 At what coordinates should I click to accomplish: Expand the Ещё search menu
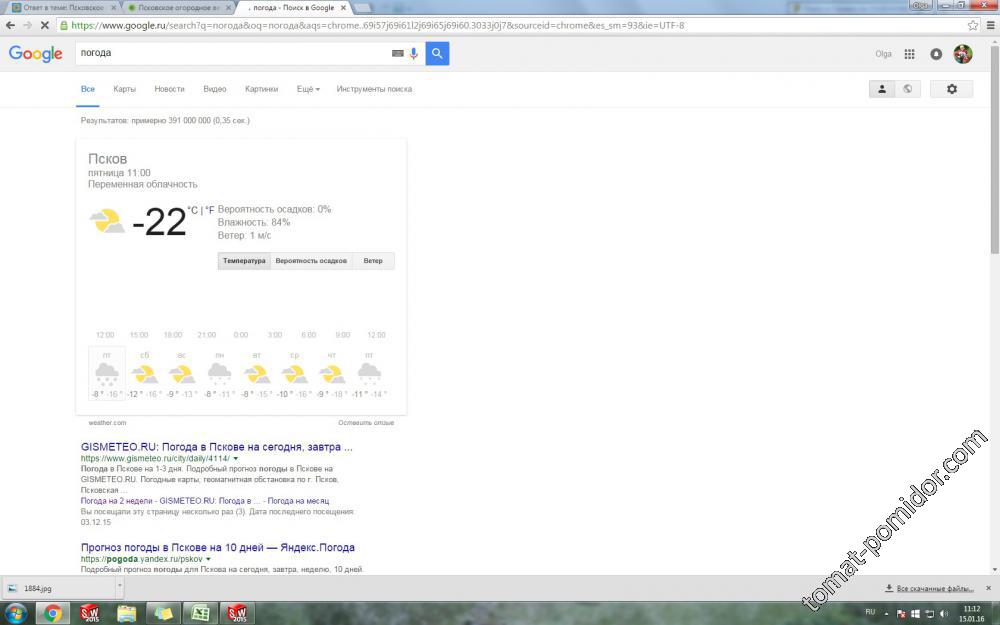[308, 89]
